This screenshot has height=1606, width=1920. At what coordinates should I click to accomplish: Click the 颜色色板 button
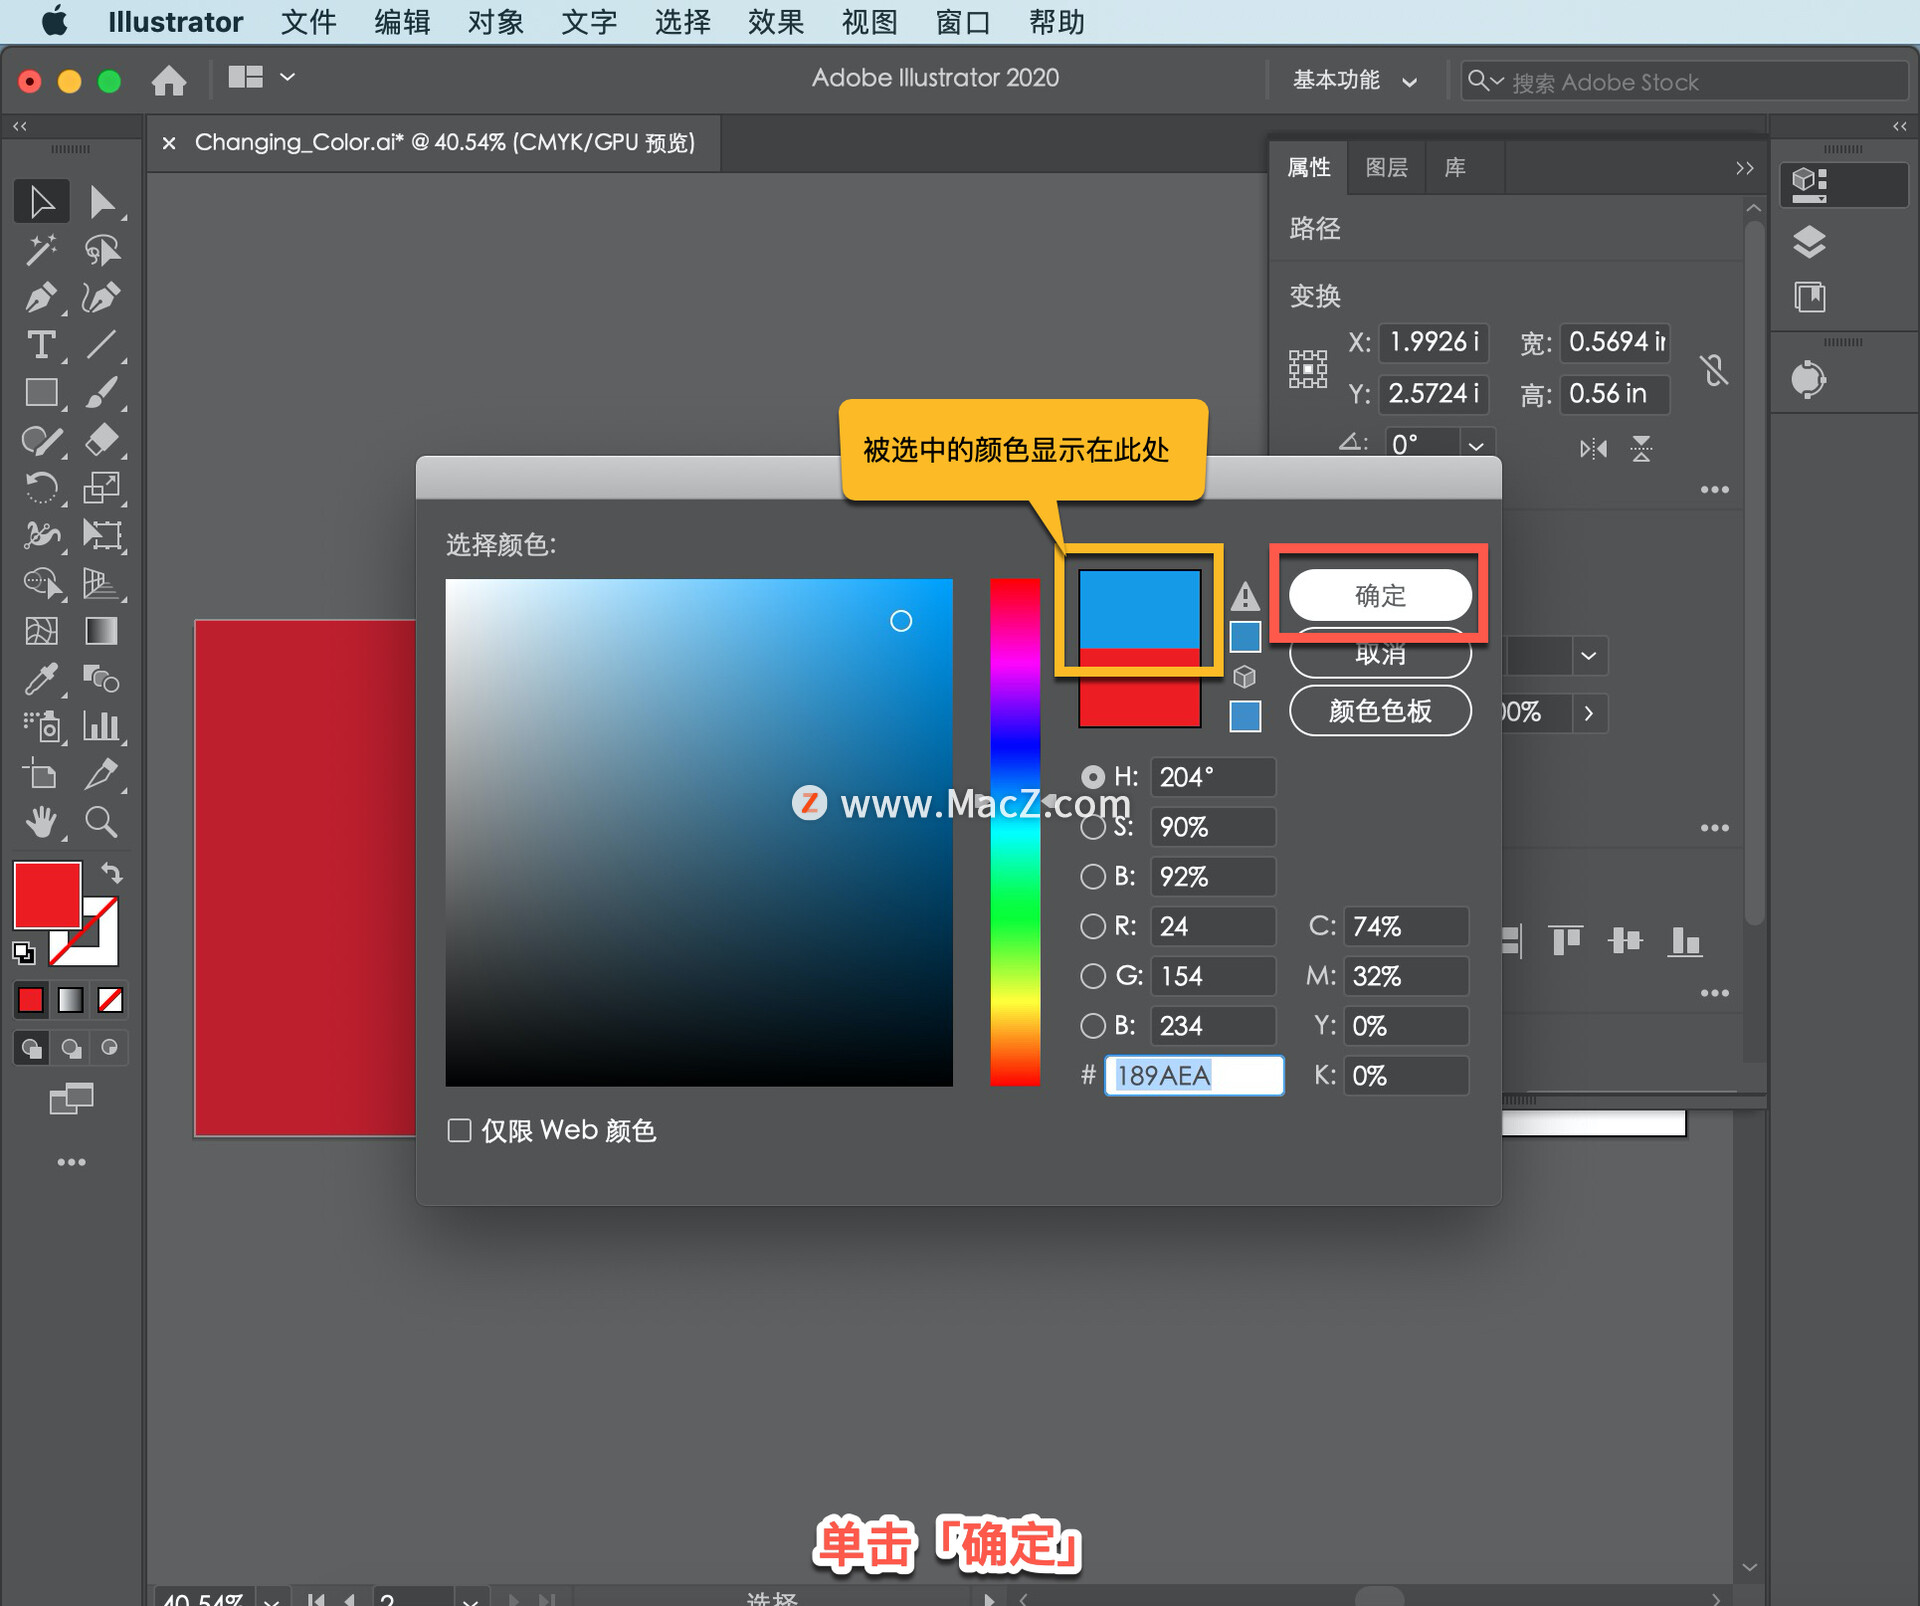click(1380, 711)
